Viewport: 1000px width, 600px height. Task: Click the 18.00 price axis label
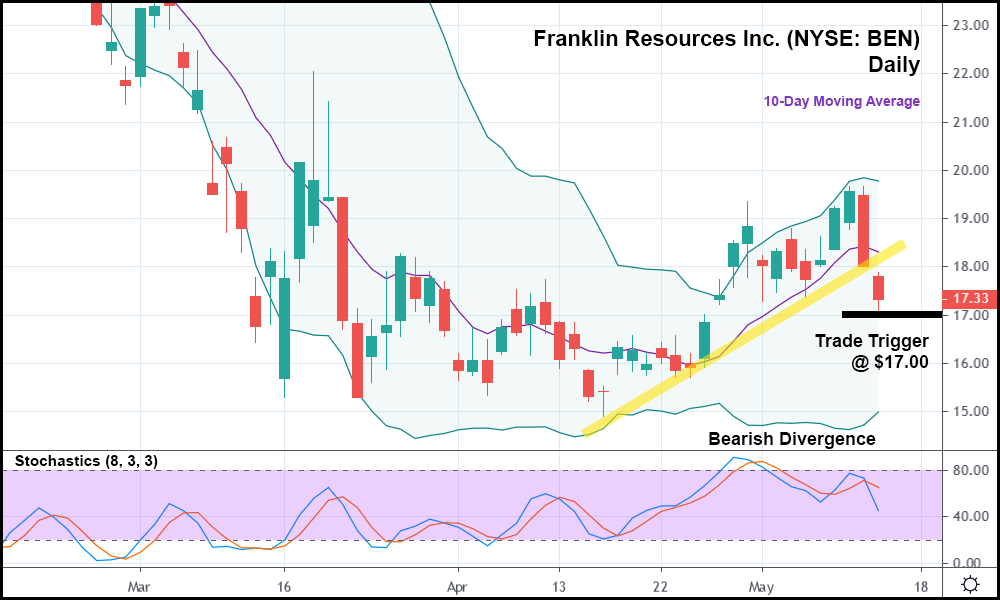pos(971,267)
